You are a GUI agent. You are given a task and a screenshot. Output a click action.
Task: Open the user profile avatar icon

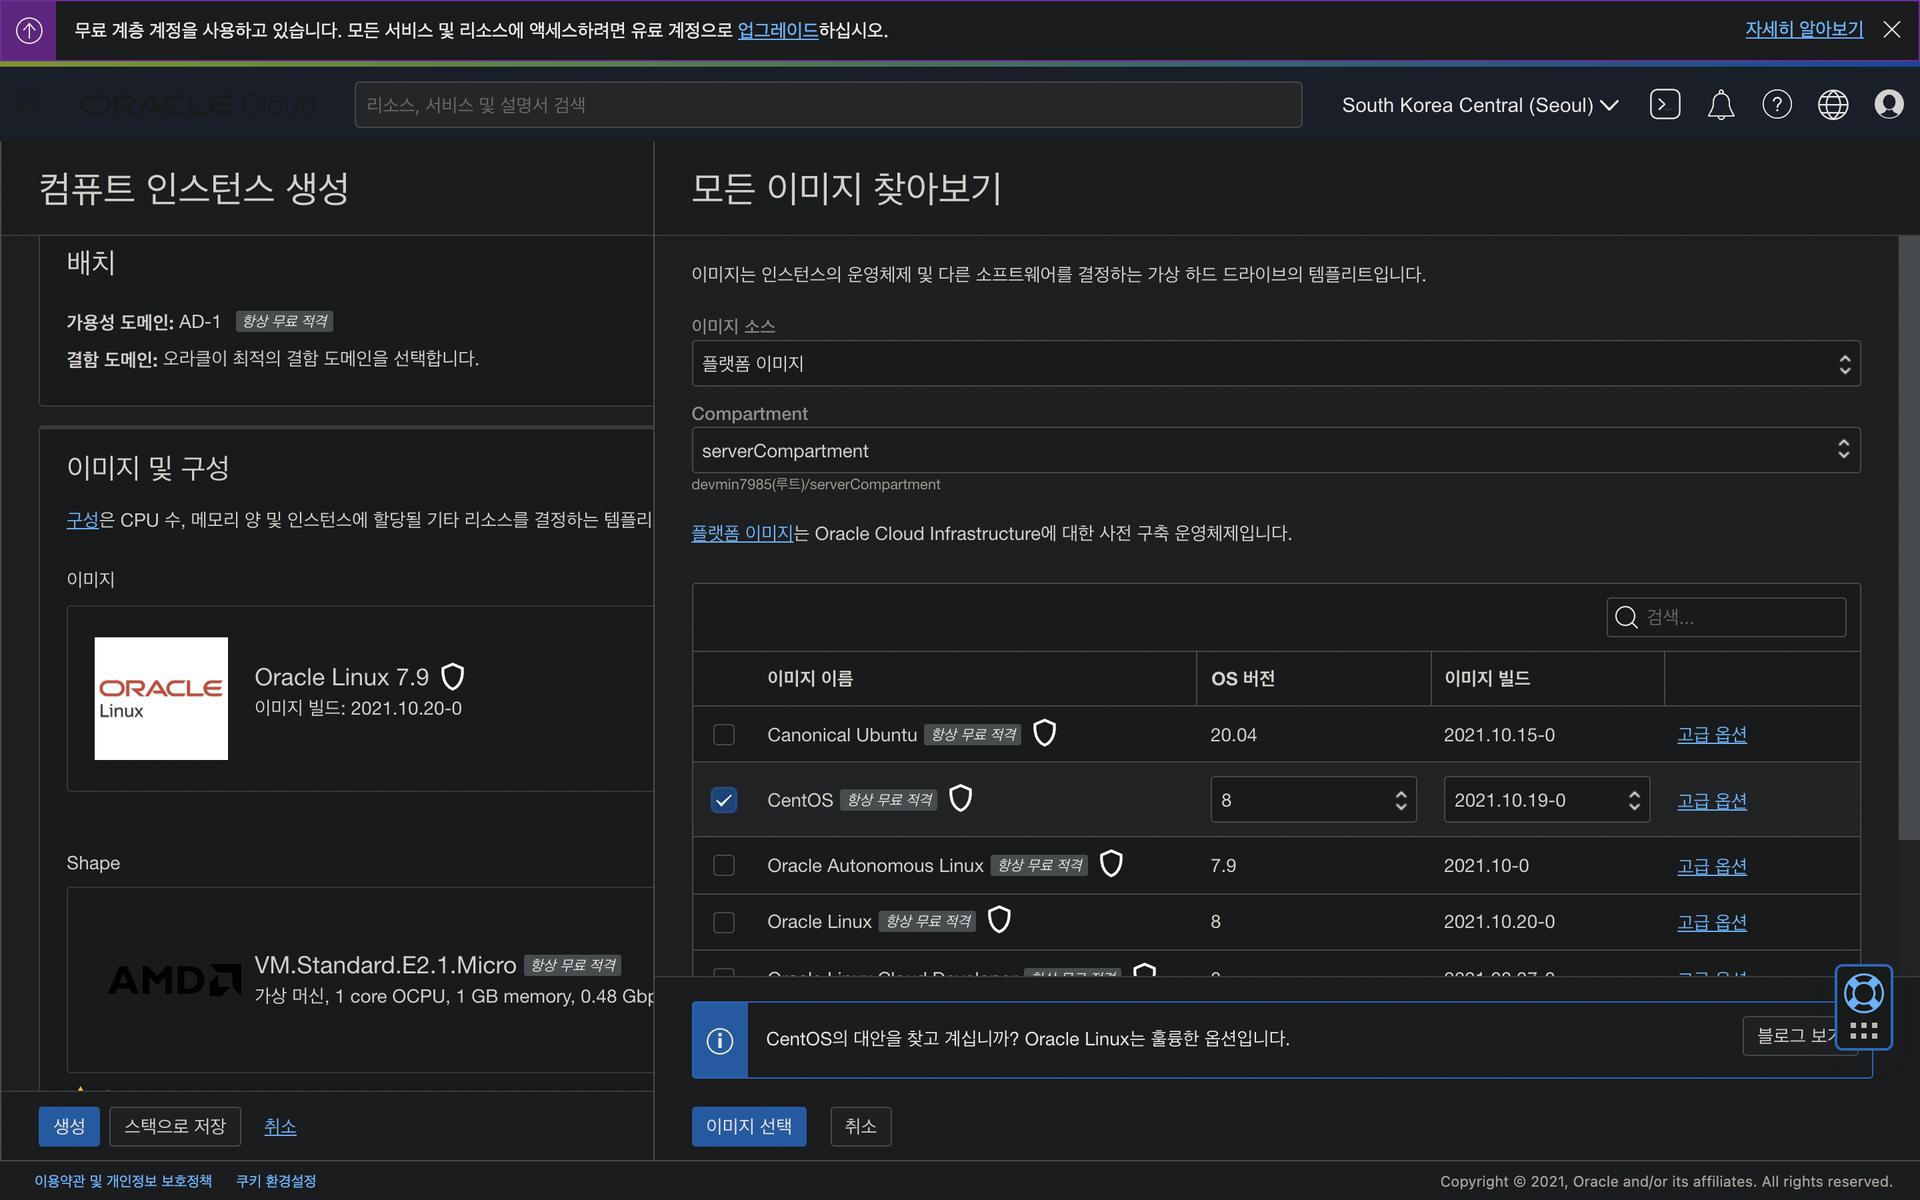click(x=1888, y=104)
